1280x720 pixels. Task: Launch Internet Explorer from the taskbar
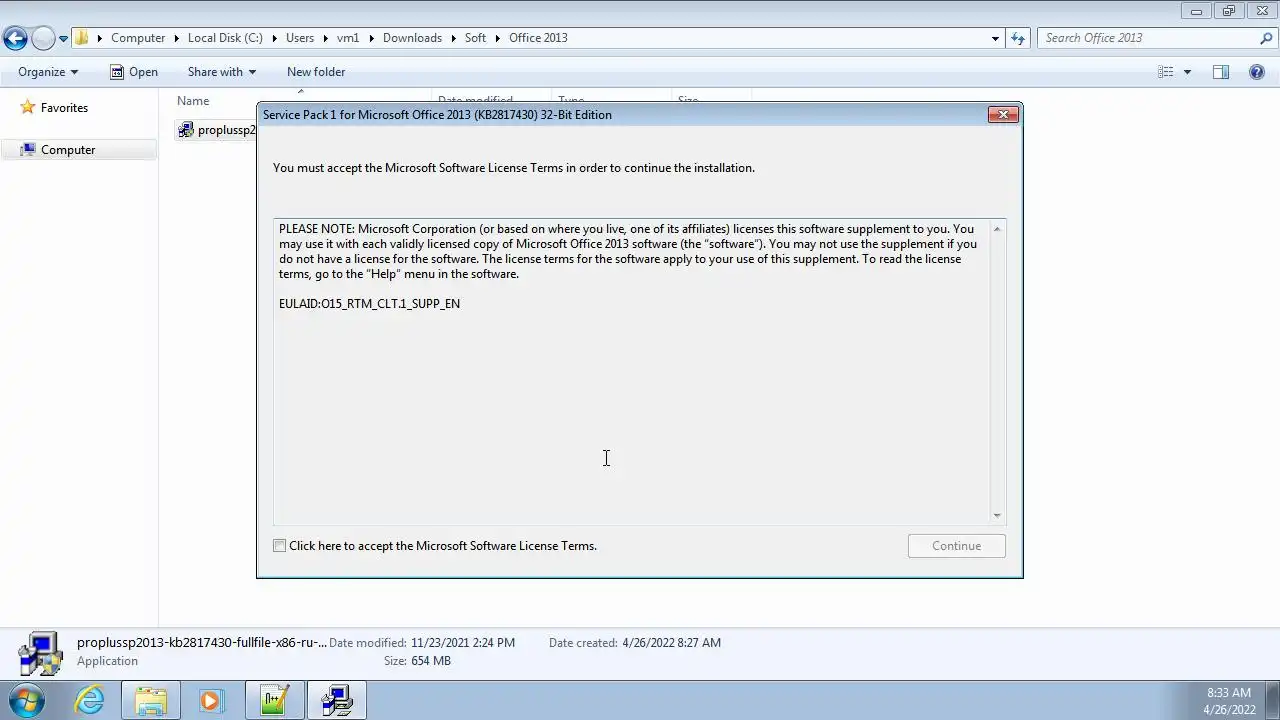[x=90, y=700]
